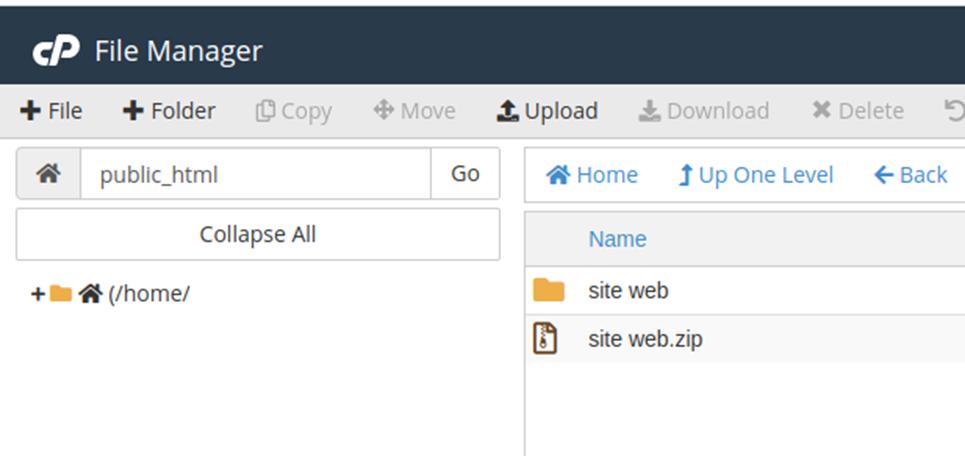Open the Upload dialog
965x456 pixels.
click(547, 111)
